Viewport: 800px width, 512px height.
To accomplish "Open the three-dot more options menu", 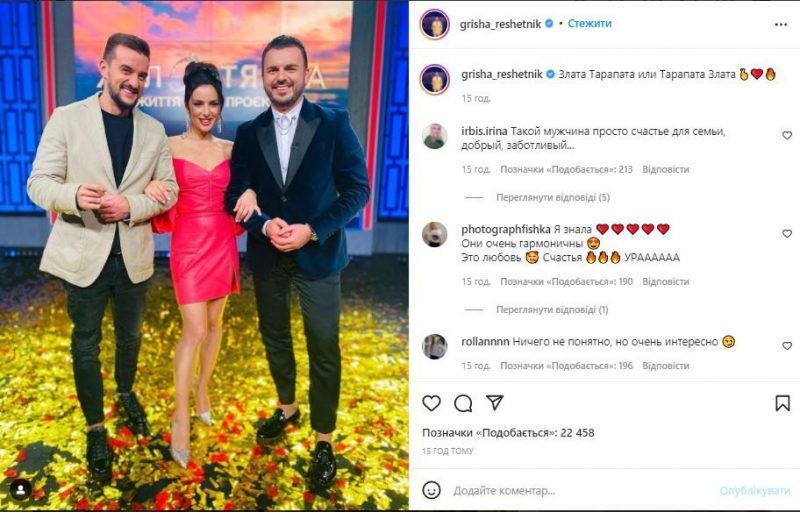I will (781, 24).
